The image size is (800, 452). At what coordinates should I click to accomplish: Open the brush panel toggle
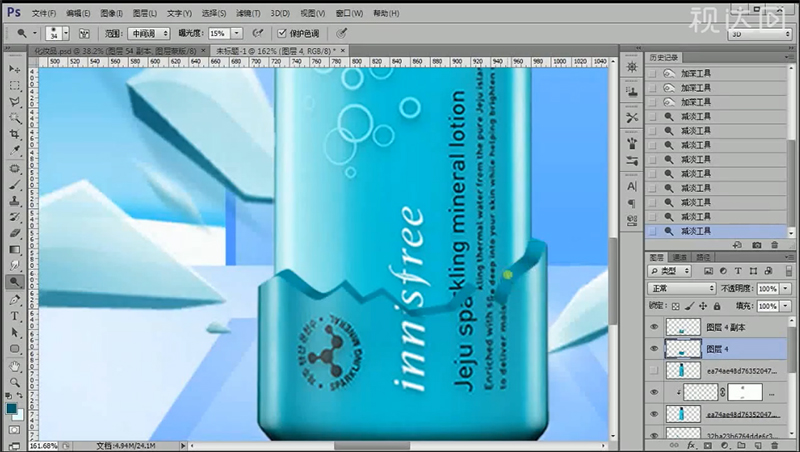point(84,34)
